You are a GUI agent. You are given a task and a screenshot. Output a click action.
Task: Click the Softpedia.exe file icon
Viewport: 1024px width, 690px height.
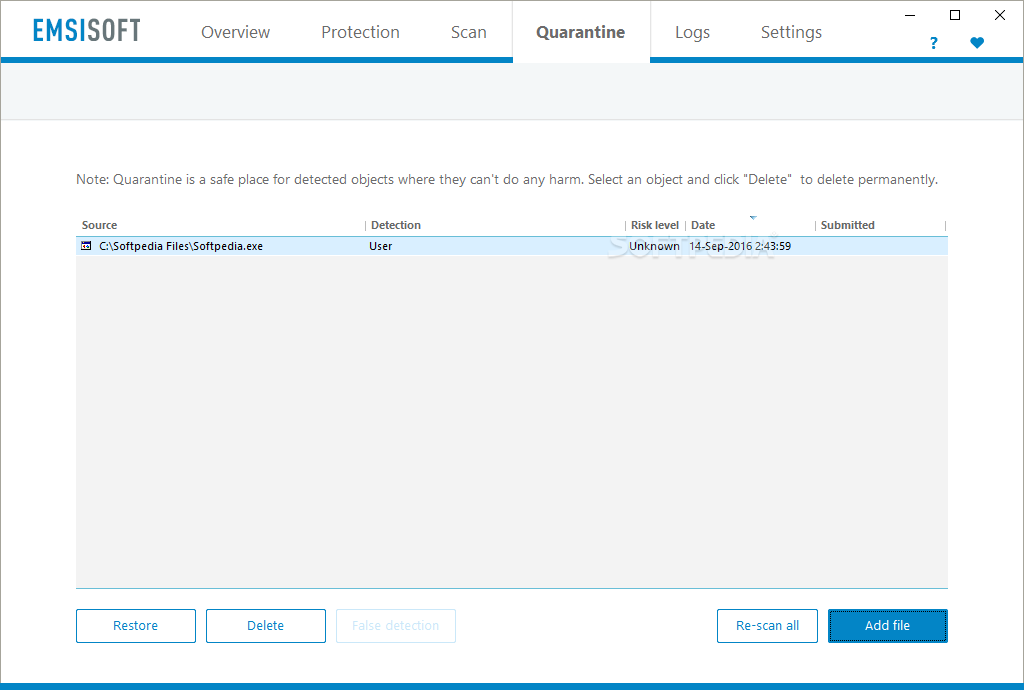pos(86,246)
